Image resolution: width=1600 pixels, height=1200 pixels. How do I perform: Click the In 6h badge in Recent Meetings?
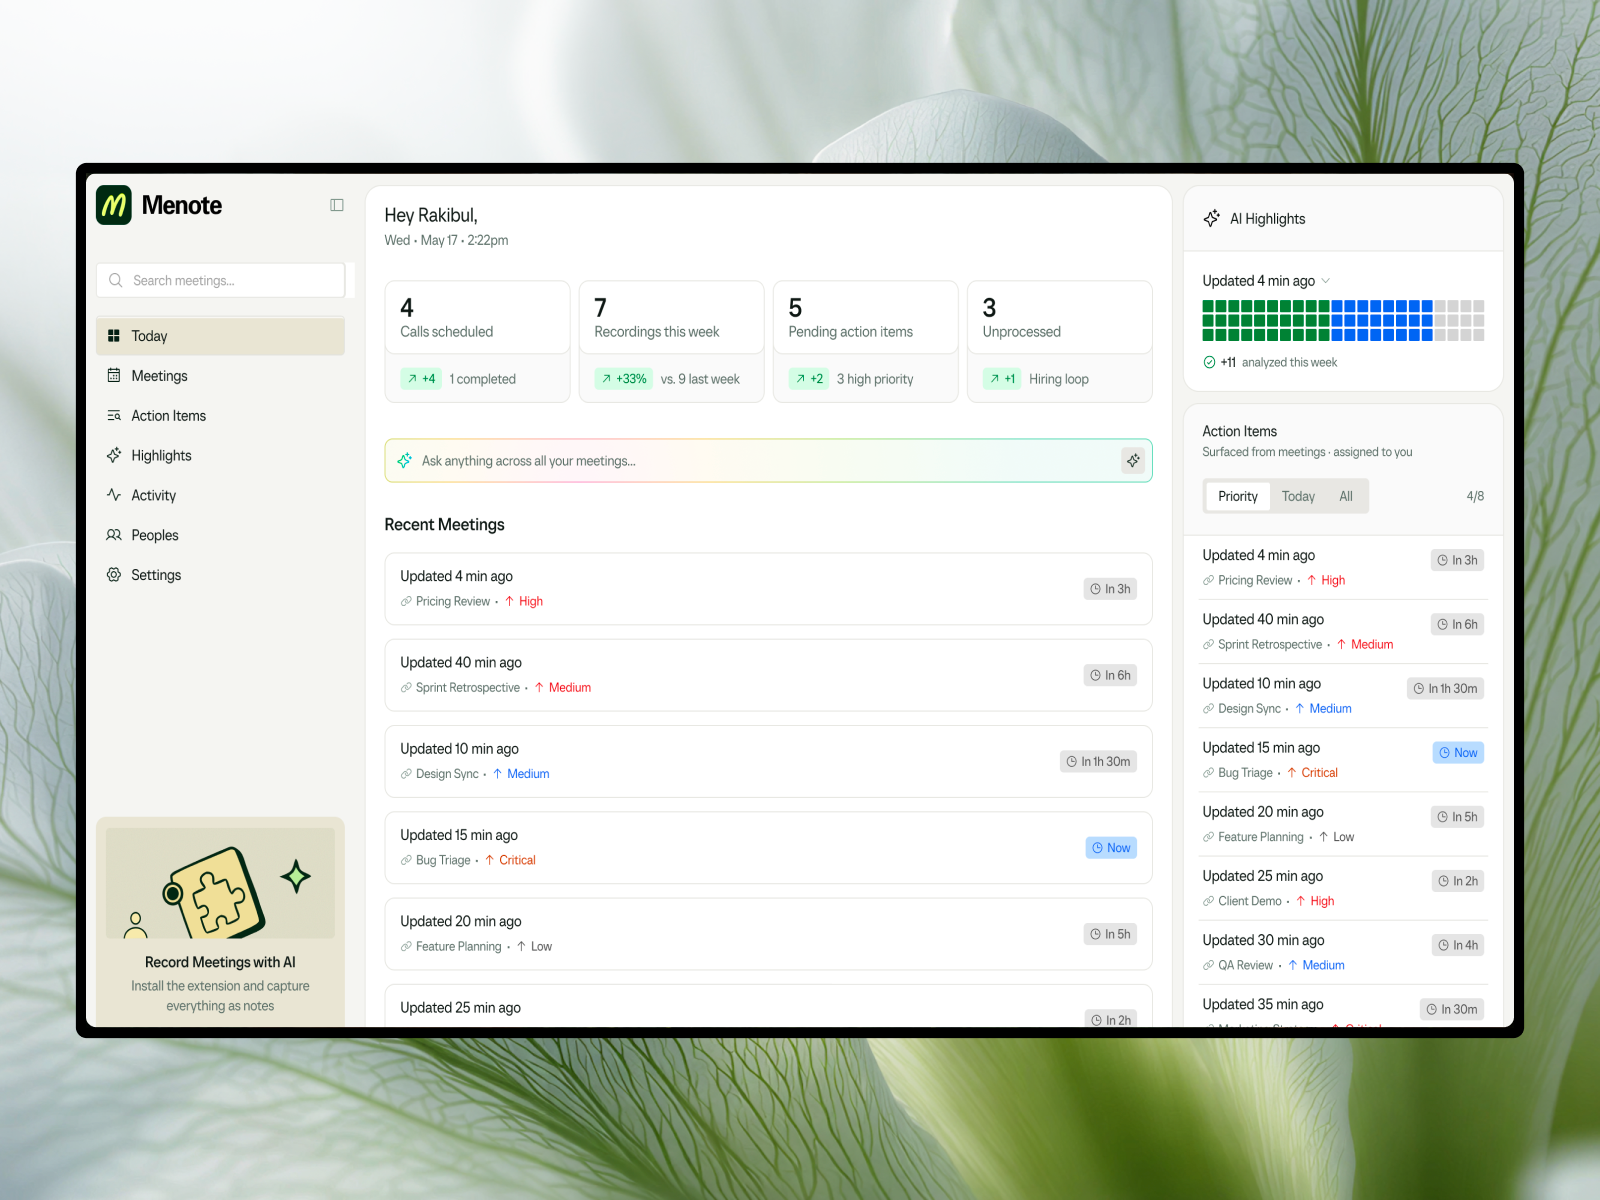[x=1110, y=675]
